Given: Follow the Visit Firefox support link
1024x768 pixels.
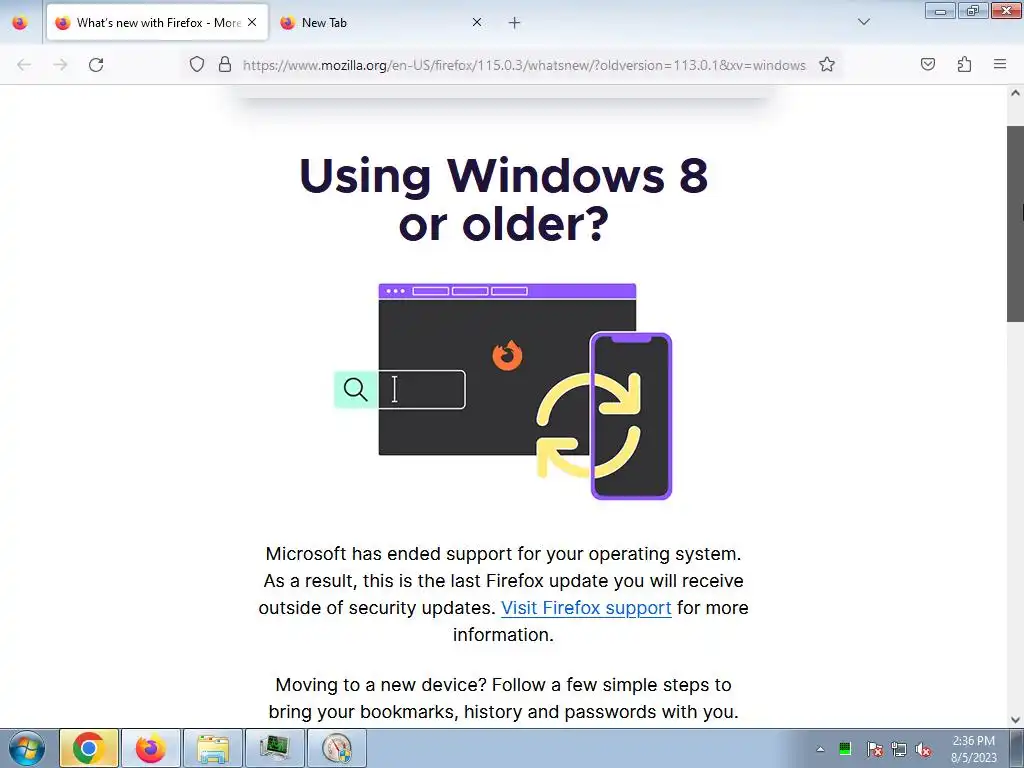Looking at the screenshot, I should point(586,608).
